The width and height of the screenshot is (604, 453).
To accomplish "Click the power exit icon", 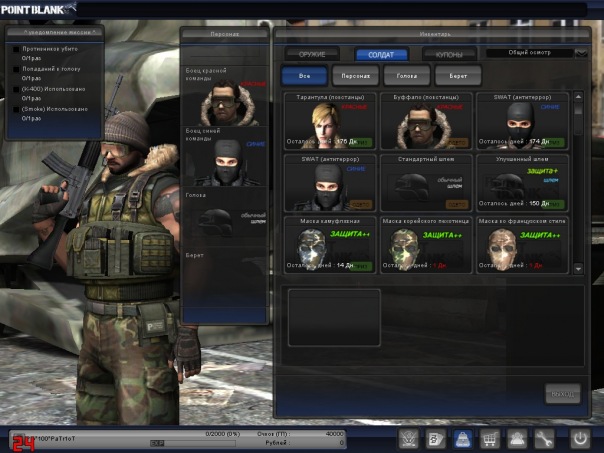I will pos(580,438).
